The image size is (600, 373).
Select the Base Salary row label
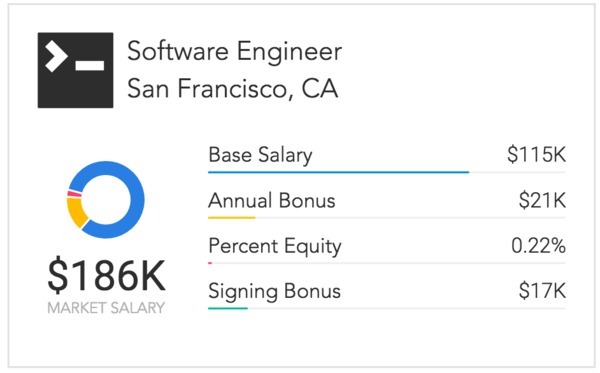pyautogui.click(x=260, y=155)
